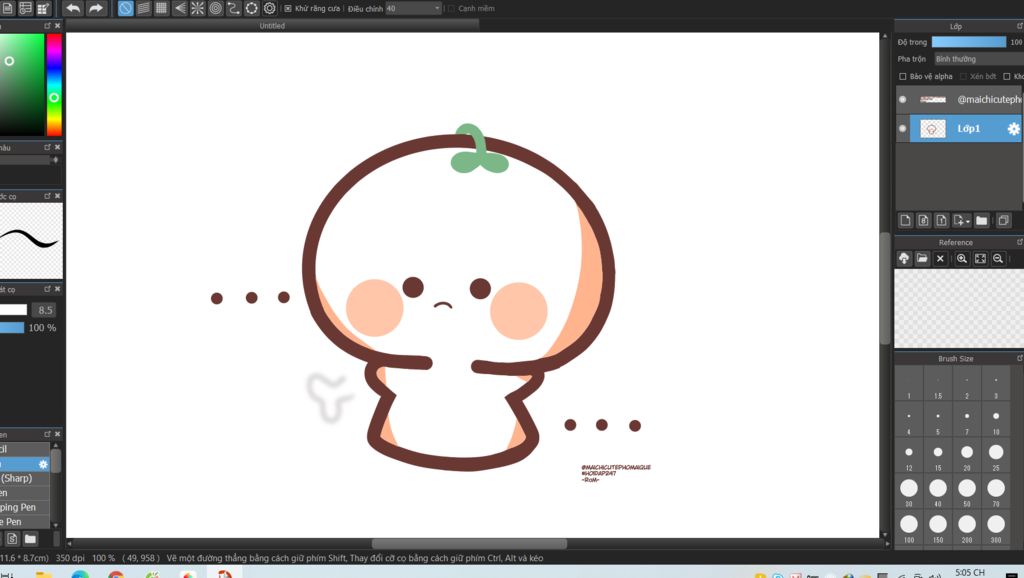This screenshot has width=1024, height=578.
Task: Switch to the Untitled canvas tab
Action: coord(272,25)
